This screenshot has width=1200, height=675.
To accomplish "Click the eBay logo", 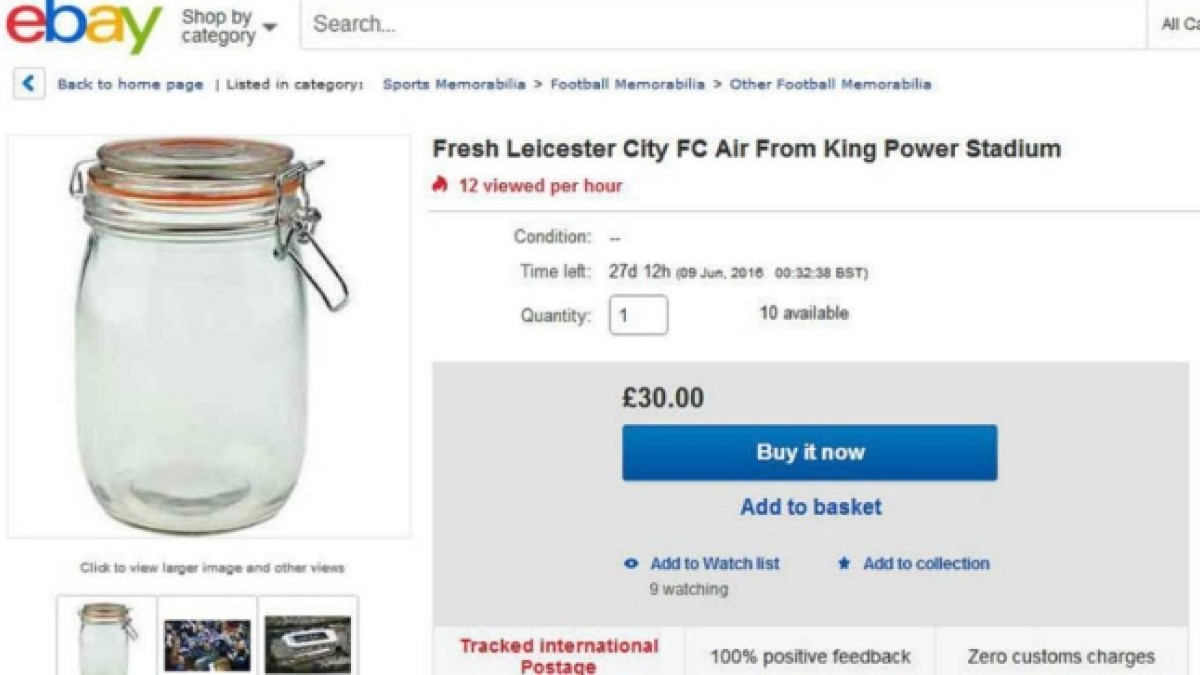I will tap(82, 27).
